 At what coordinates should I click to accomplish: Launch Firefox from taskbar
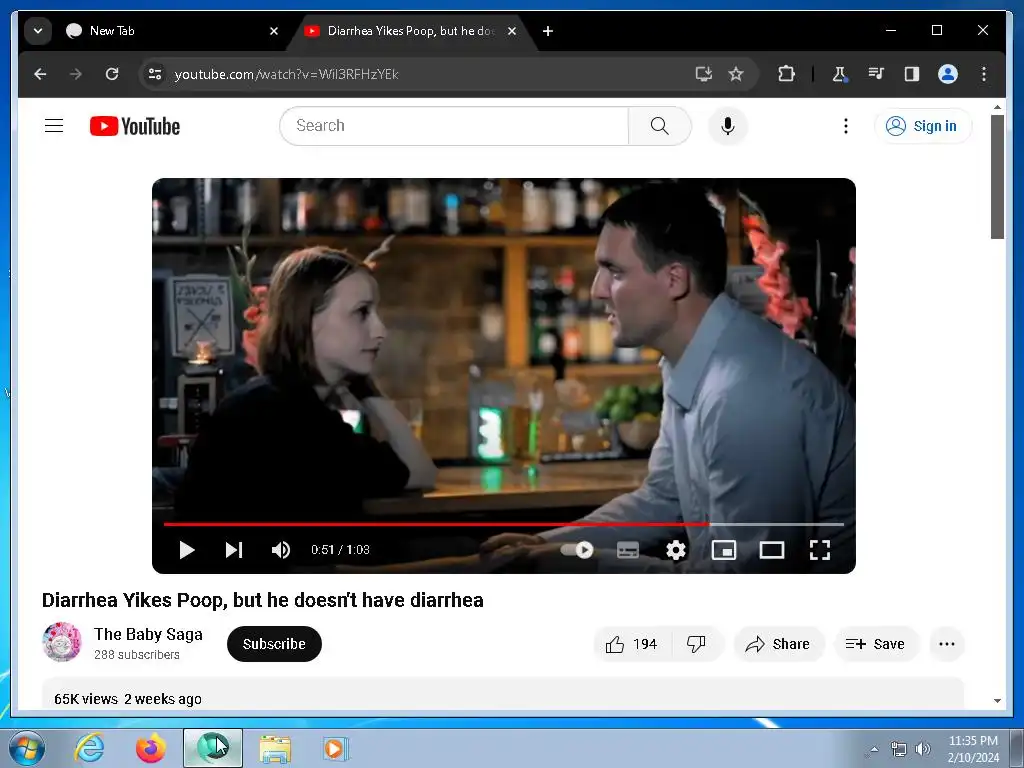click(x=150, y=748)
